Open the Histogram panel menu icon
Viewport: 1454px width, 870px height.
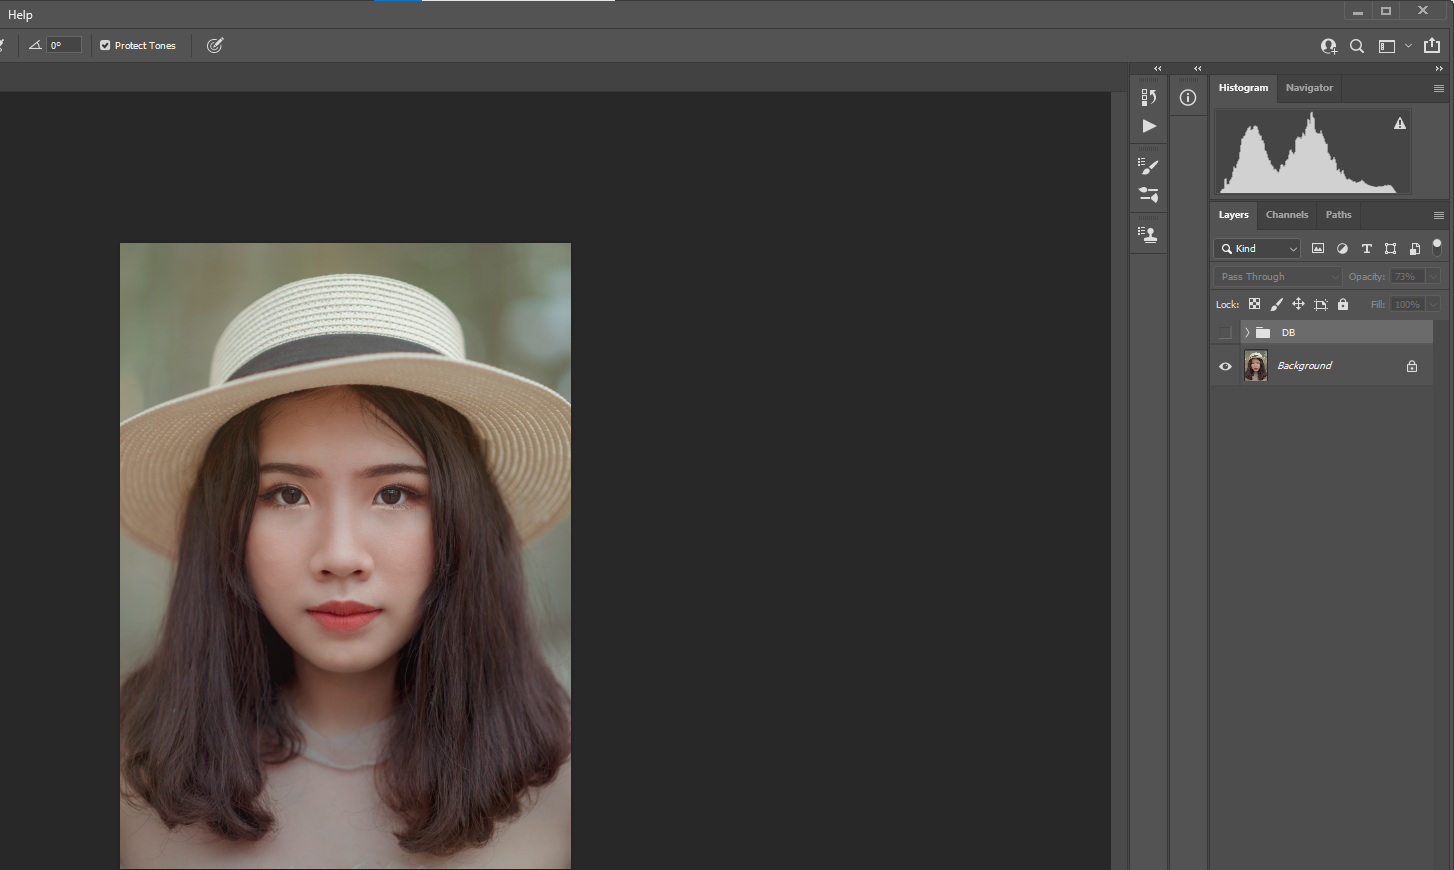1439,88
